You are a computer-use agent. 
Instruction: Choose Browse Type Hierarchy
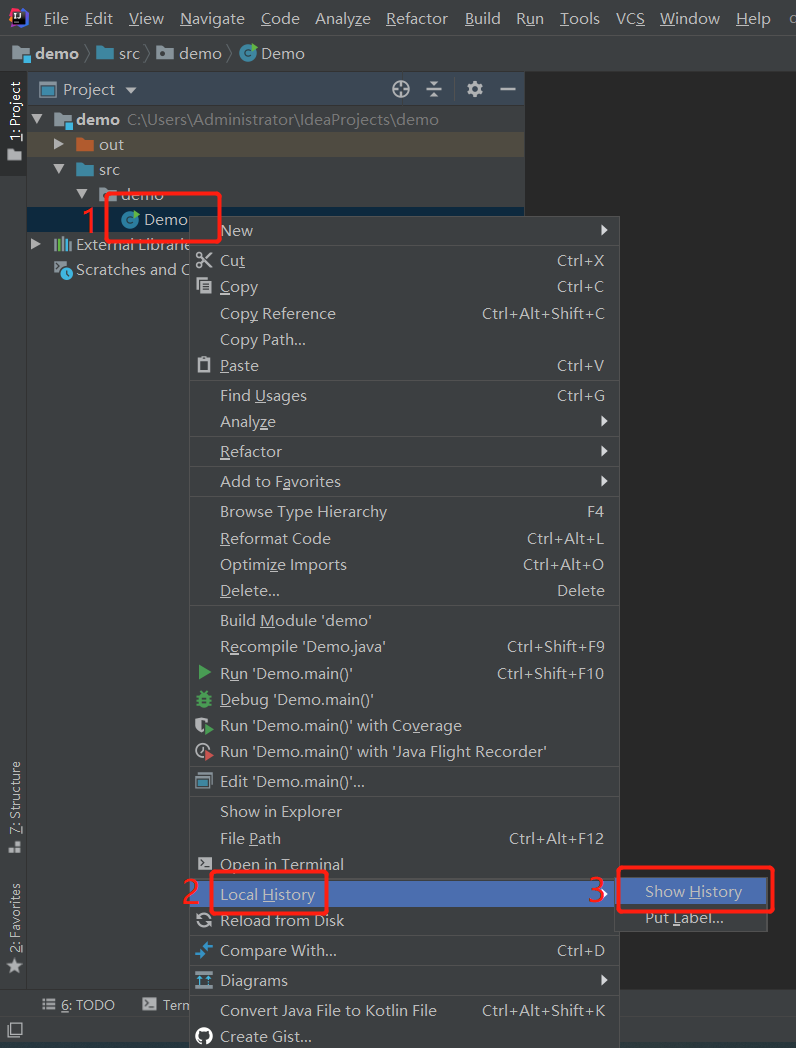pos(404,512)
